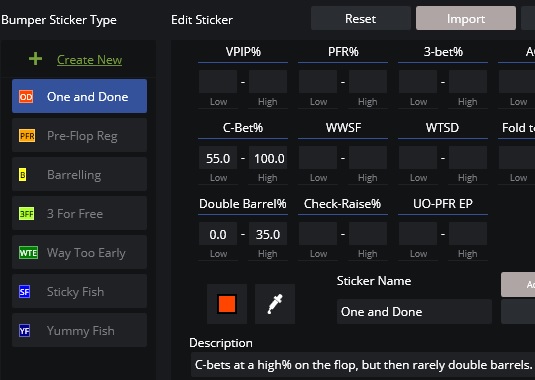Click the Double Barrel% High value field
Viewport: 535px width, 380px height.
click(x=268, y=234)
